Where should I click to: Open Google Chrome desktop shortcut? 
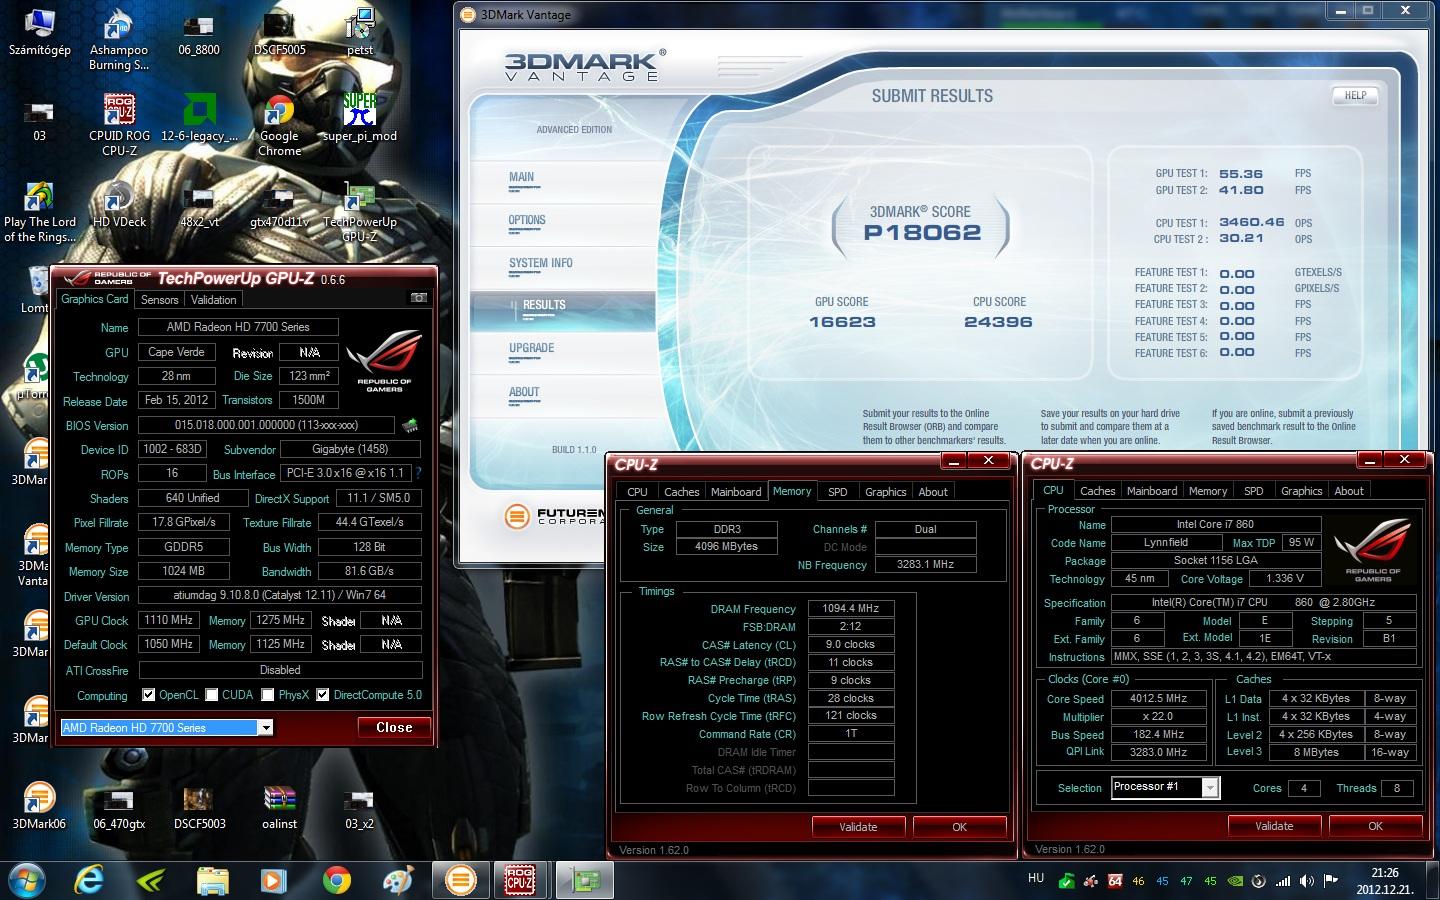point(279,125)
